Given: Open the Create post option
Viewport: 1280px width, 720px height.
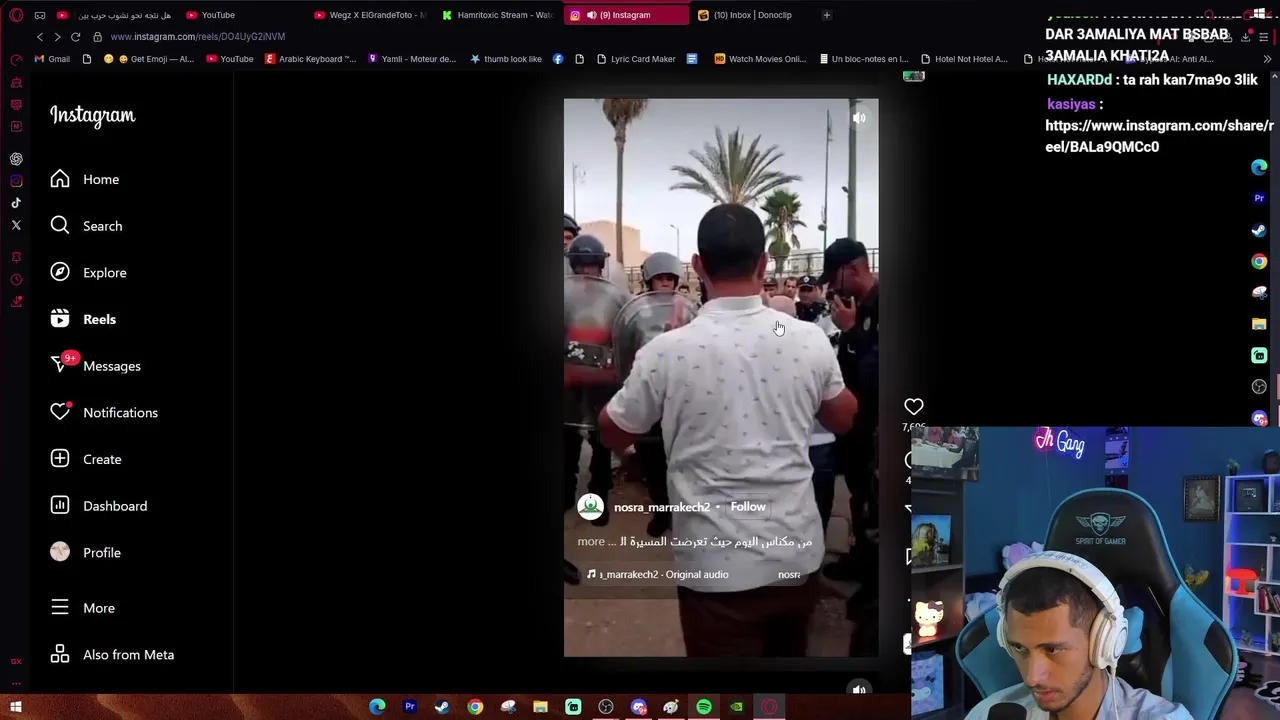Looking at the screenshot, I should [x=86, y=459].
